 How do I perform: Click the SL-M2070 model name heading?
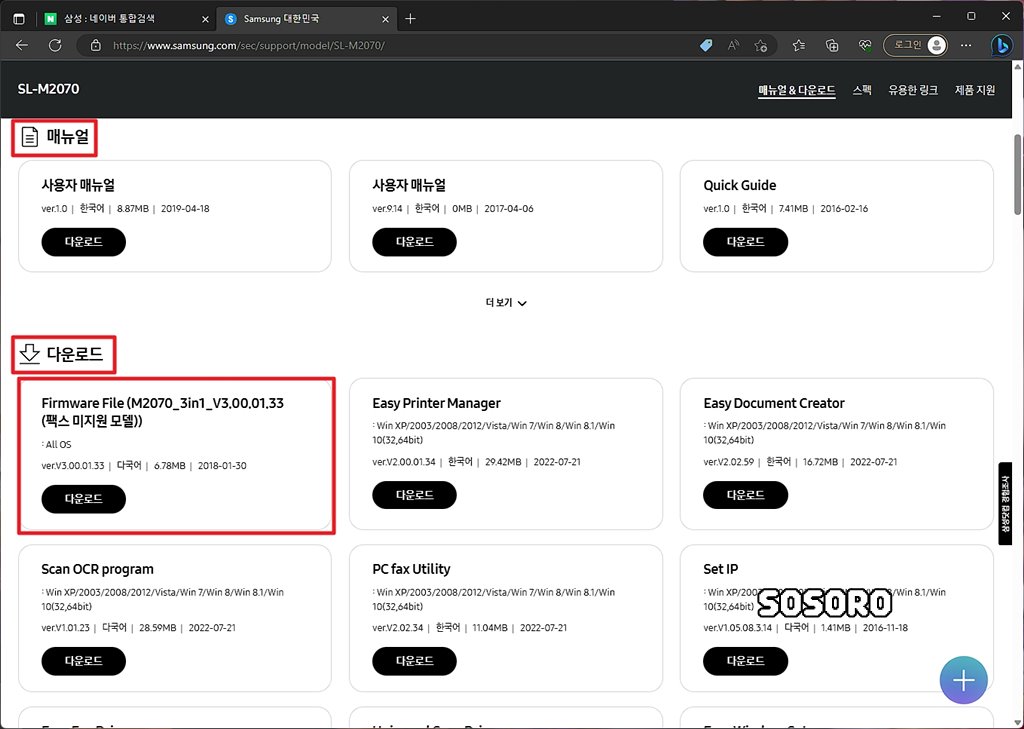(x=48, y=89)
